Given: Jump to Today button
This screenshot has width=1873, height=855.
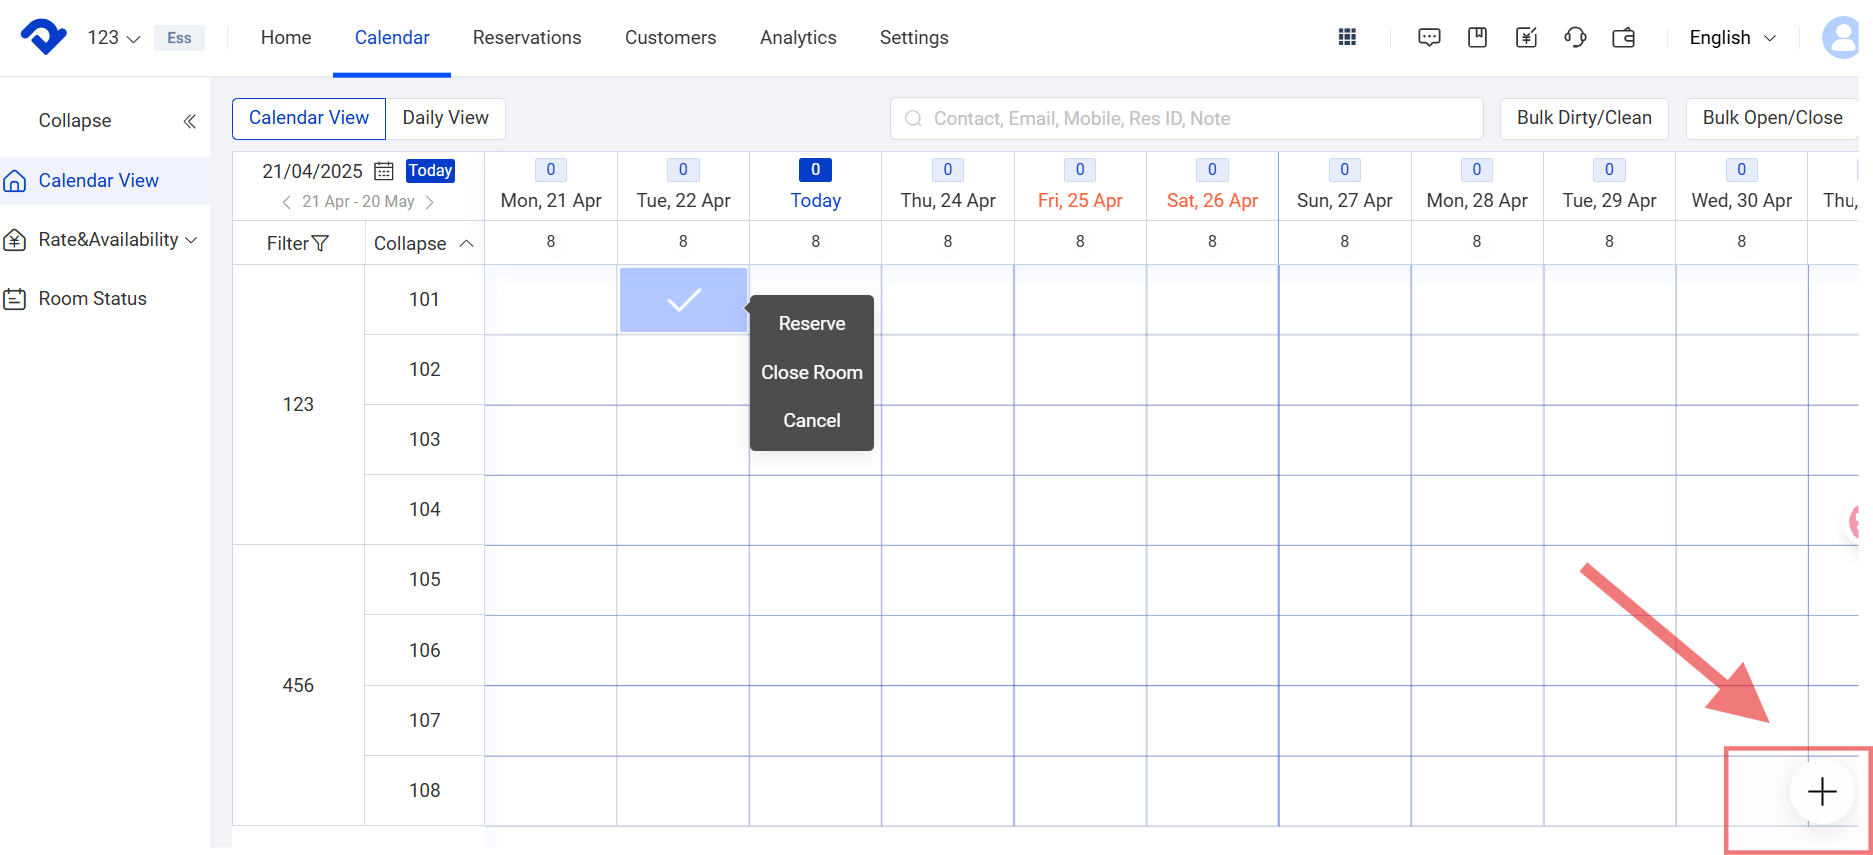Looking at the screenshot, I should [x=430, y=171].
